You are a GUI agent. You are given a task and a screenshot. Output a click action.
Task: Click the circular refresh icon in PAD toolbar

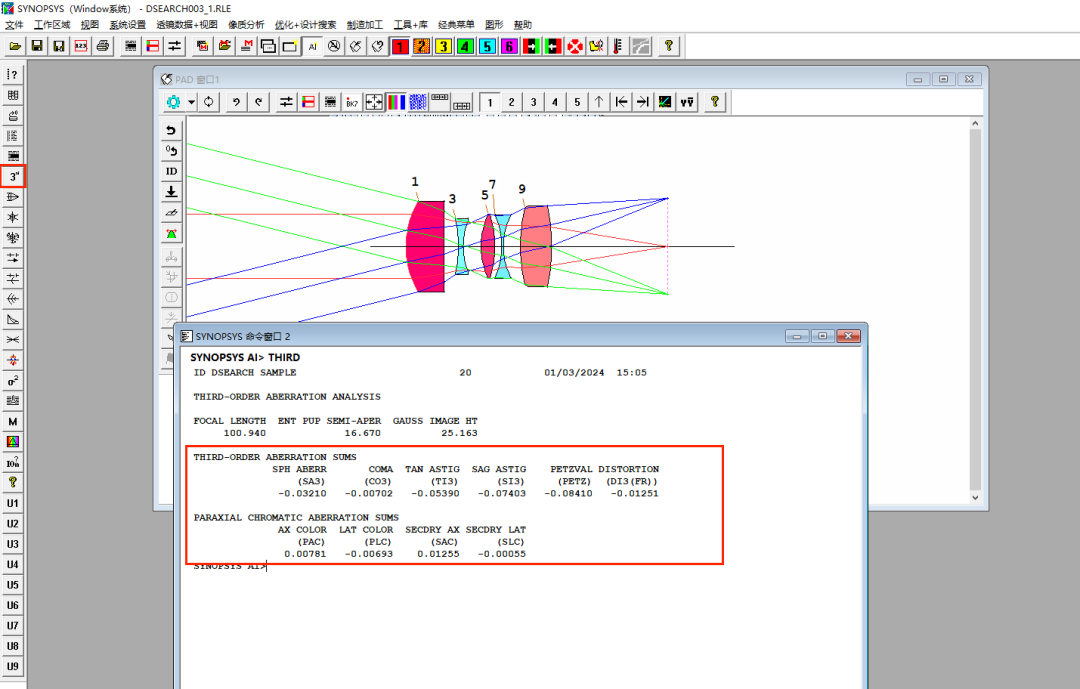coord(208,102)
